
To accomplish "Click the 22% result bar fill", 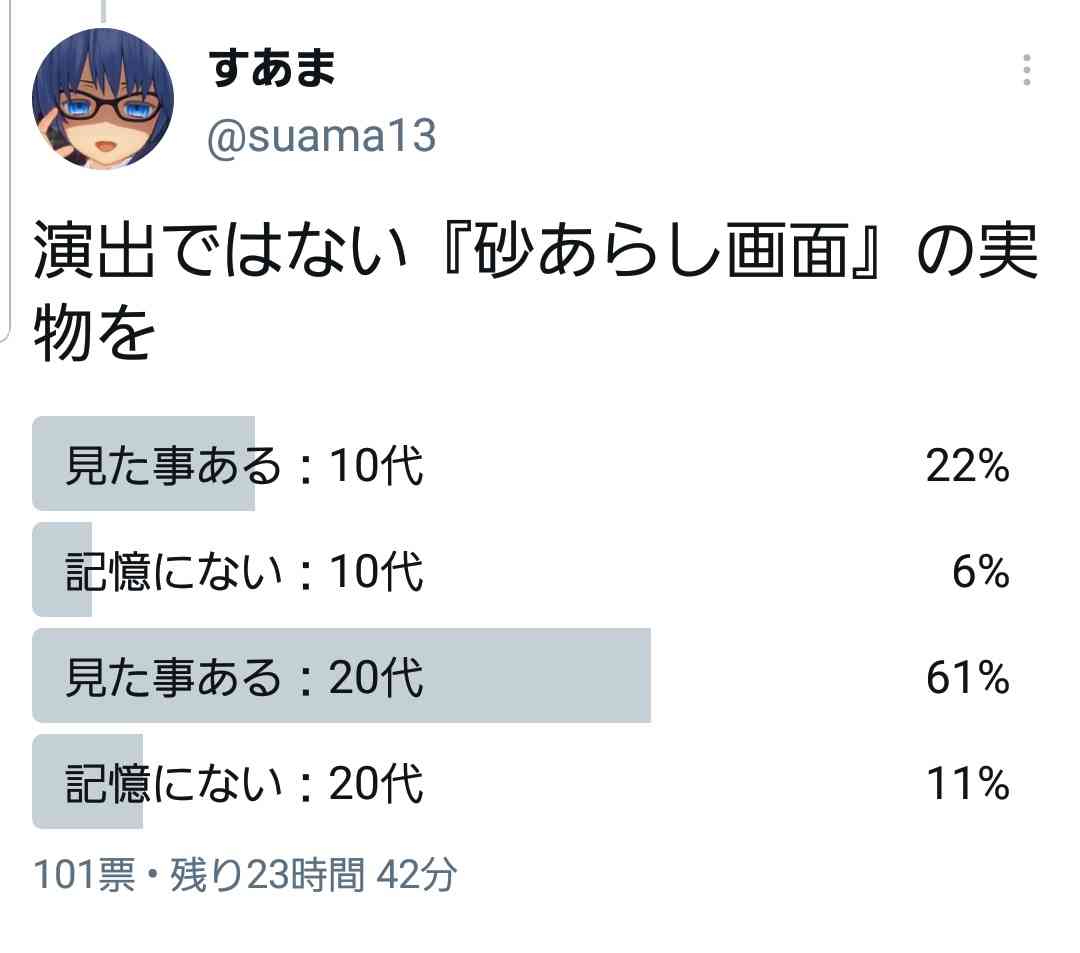I will [x=143, y=463].
